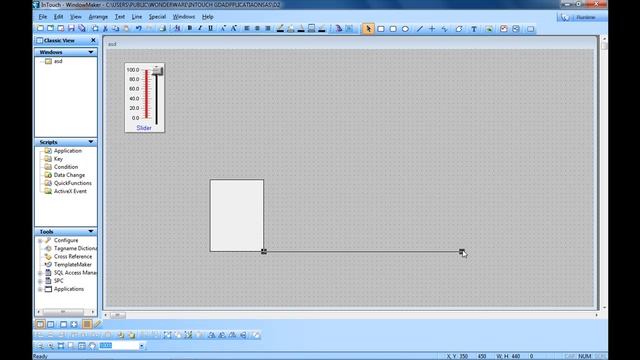Toggle Italic text formatting
Image resolution: width=640 pixels, height=360 pixels.
pyautogui.click(x=200, y=28)
